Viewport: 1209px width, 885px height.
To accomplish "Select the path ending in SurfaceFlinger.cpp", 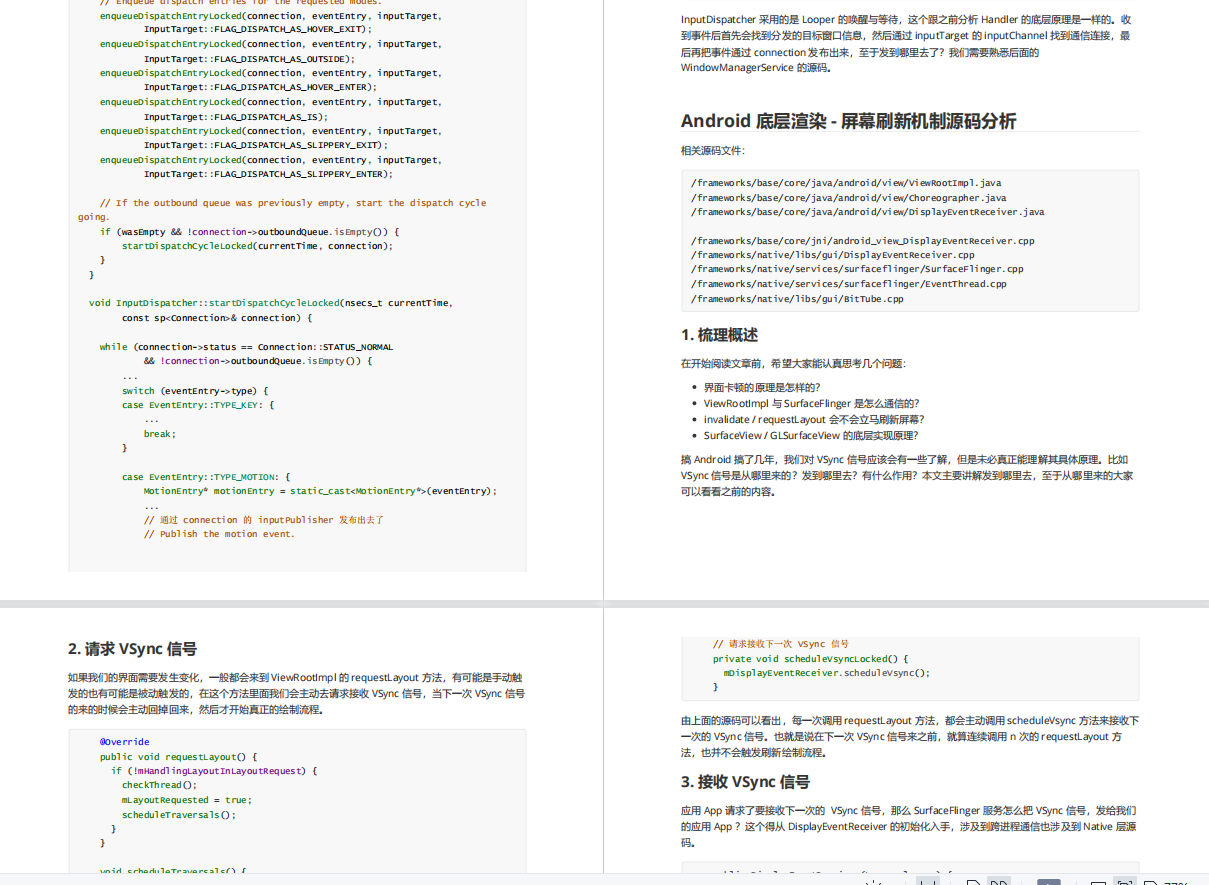I will click(x=857, y=269).
